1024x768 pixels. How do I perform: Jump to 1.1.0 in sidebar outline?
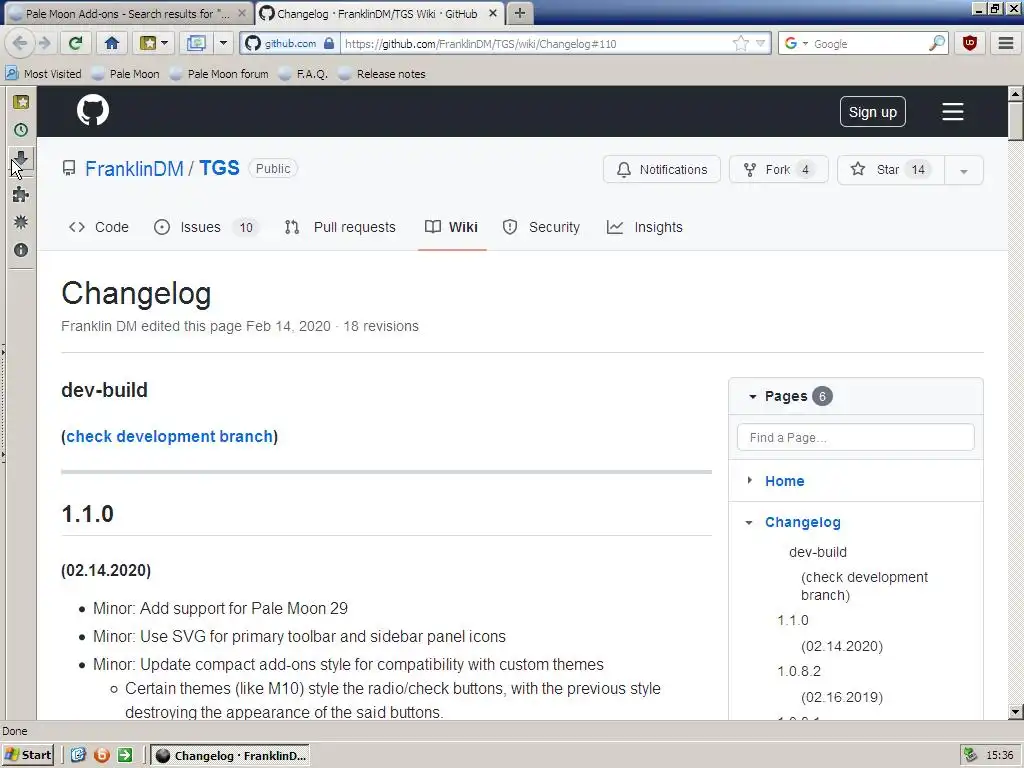tap(793, 620)
